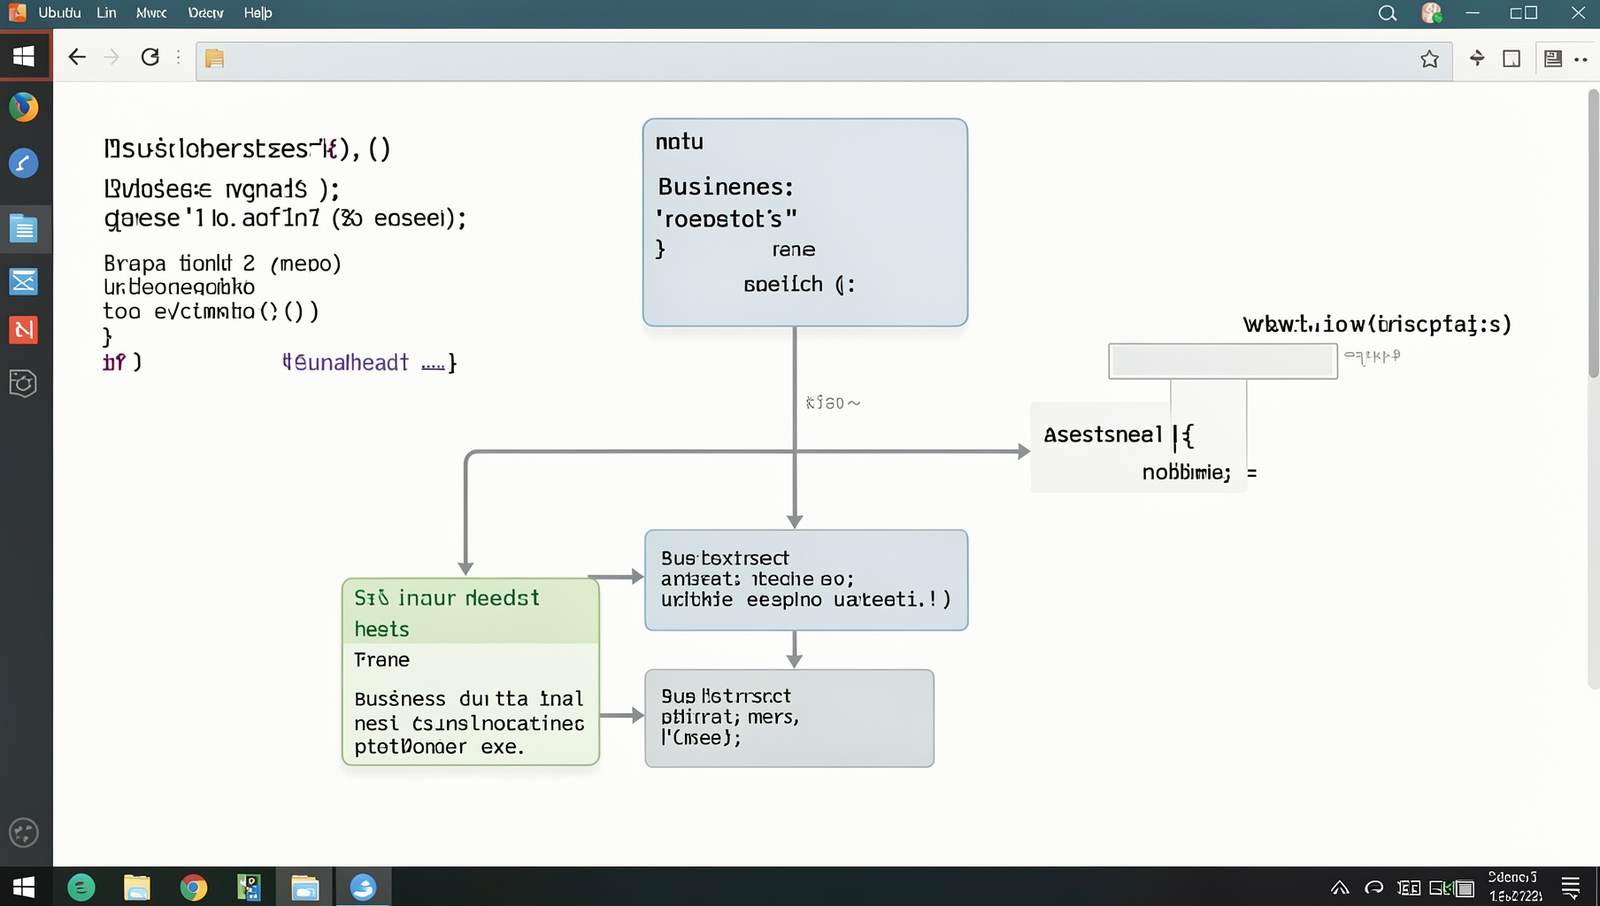This screenshot has width=1600, height=906.
Task: Click the round icon at dock bottom
Action: (x=23, y=832)
